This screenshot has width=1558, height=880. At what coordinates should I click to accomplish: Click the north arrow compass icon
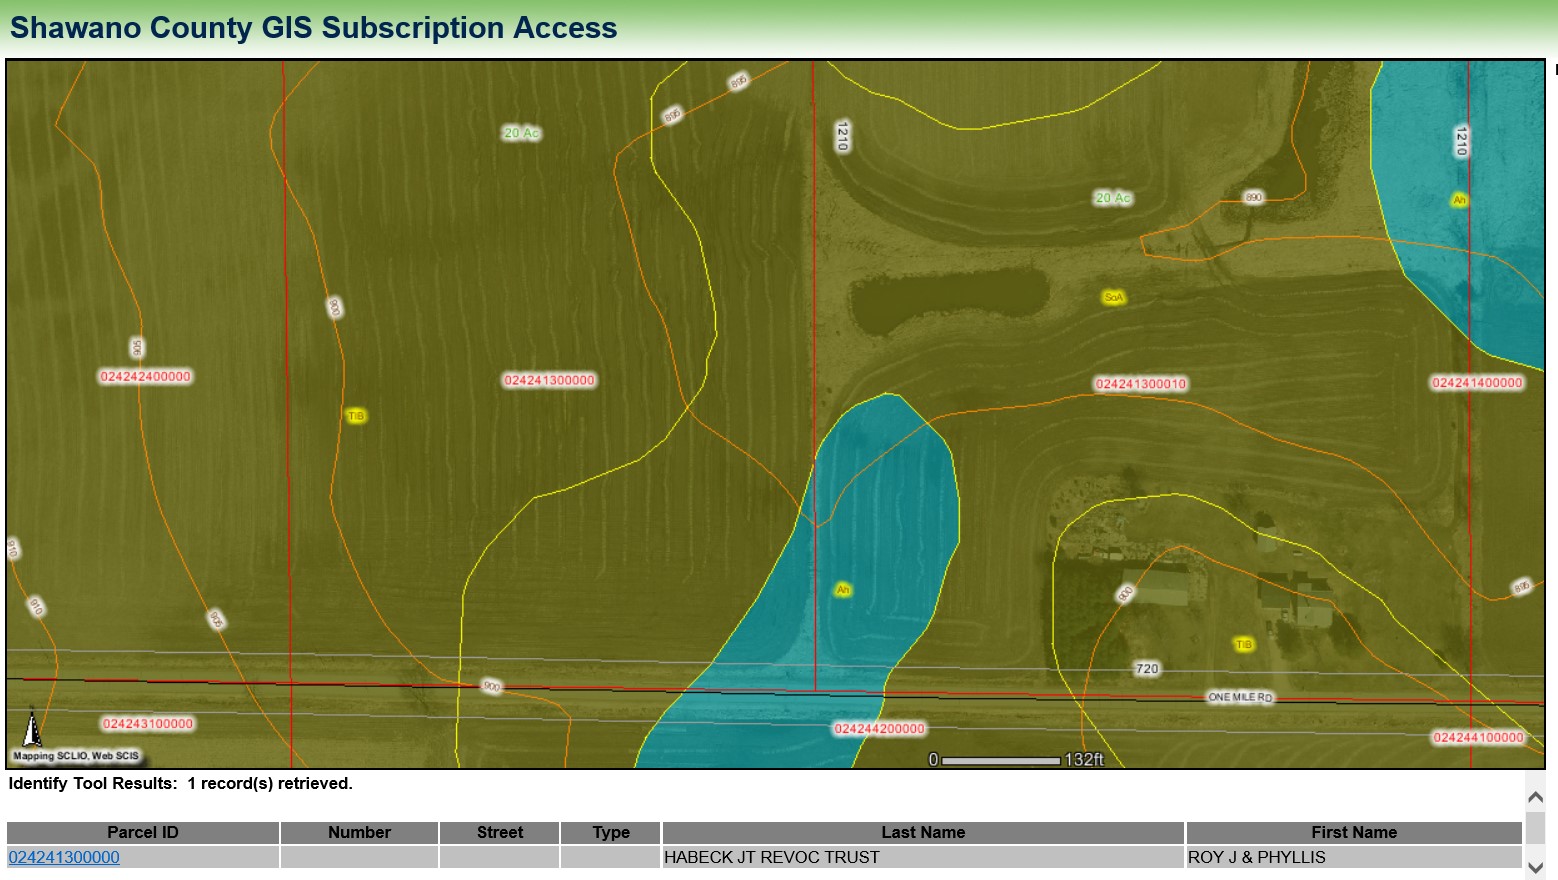point(32,728)
